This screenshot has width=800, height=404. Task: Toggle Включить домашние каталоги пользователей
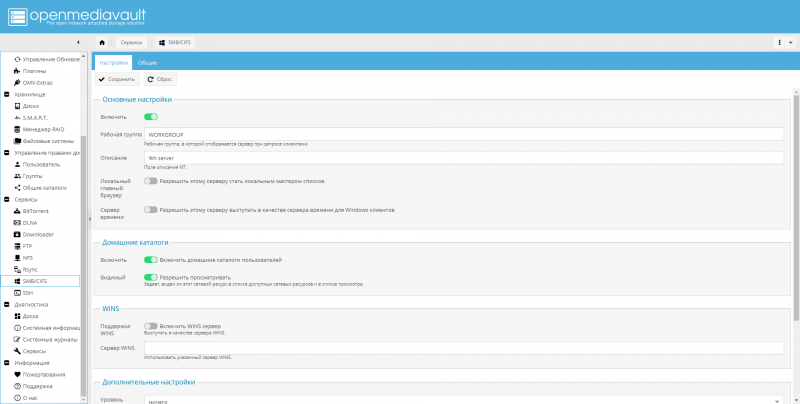coord(151,260)
